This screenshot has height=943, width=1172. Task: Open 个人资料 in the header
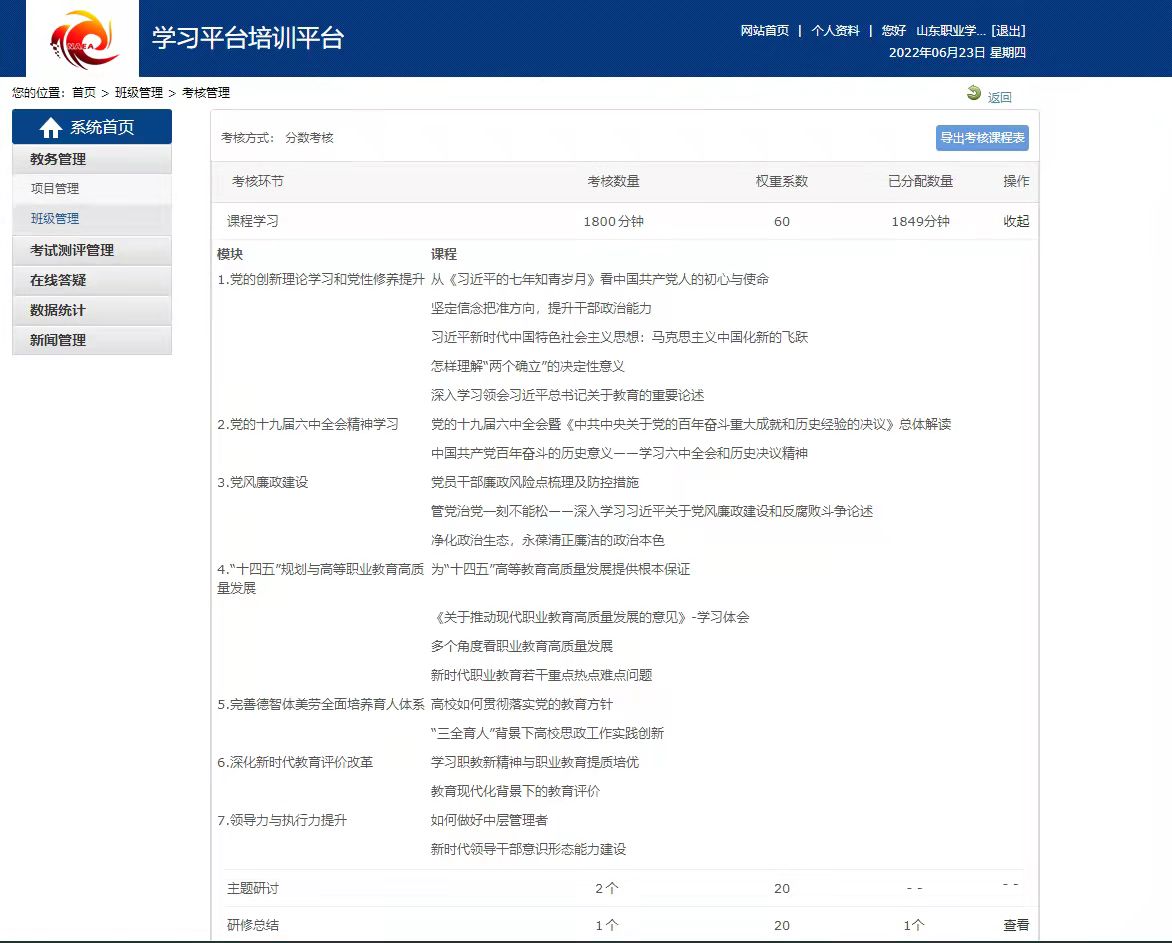tap(835, 31)
